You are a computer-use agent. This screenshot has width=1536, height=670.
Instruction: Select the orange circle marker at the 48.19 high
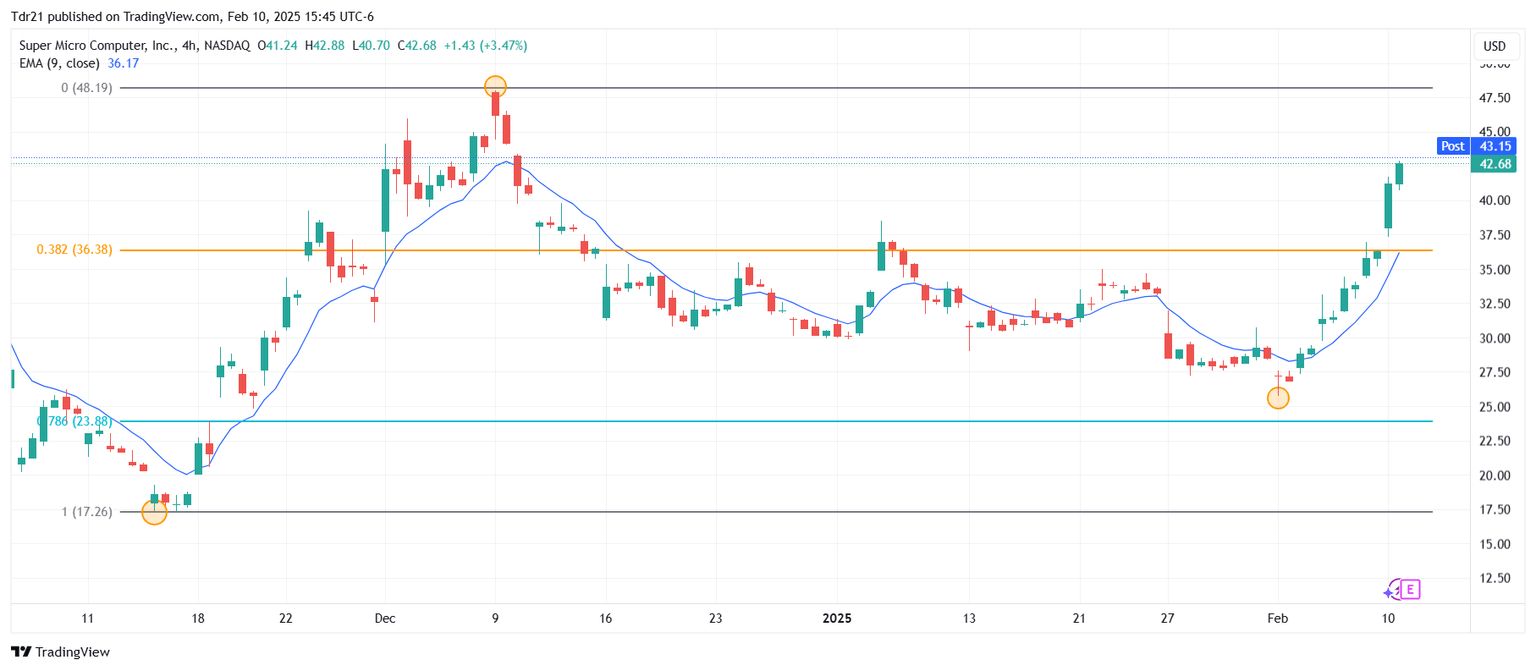tap(495, 87)
